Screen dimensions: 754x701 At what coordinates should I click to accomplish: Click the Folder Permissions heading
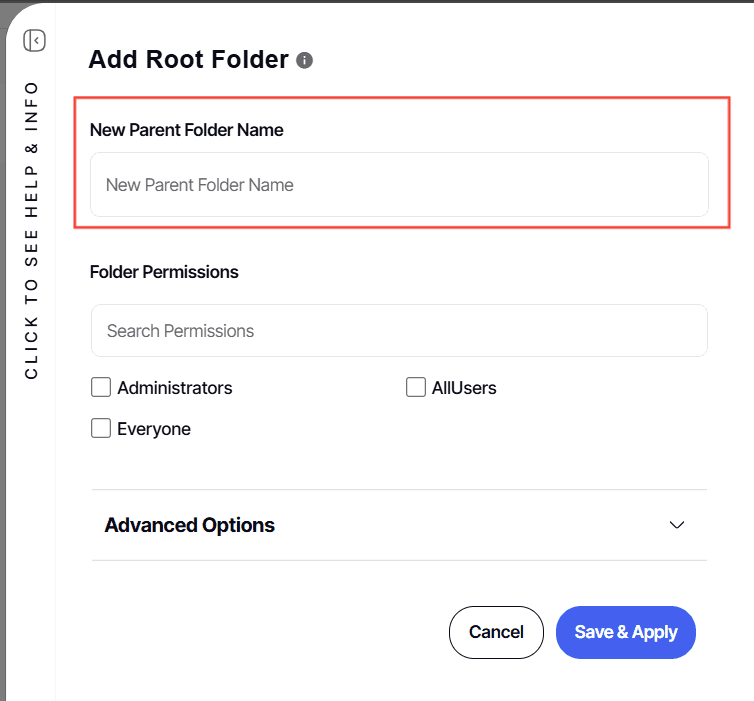pos(164,272)
